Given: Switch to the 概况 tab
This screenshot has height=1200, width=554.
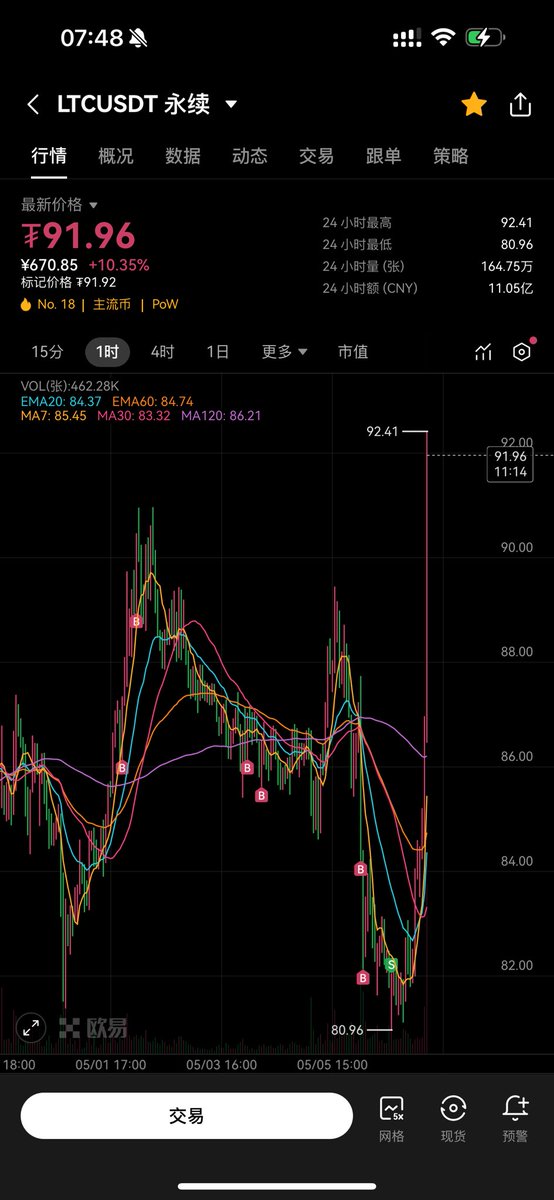Looking at the screenshot, I should [x=115, y=156].
